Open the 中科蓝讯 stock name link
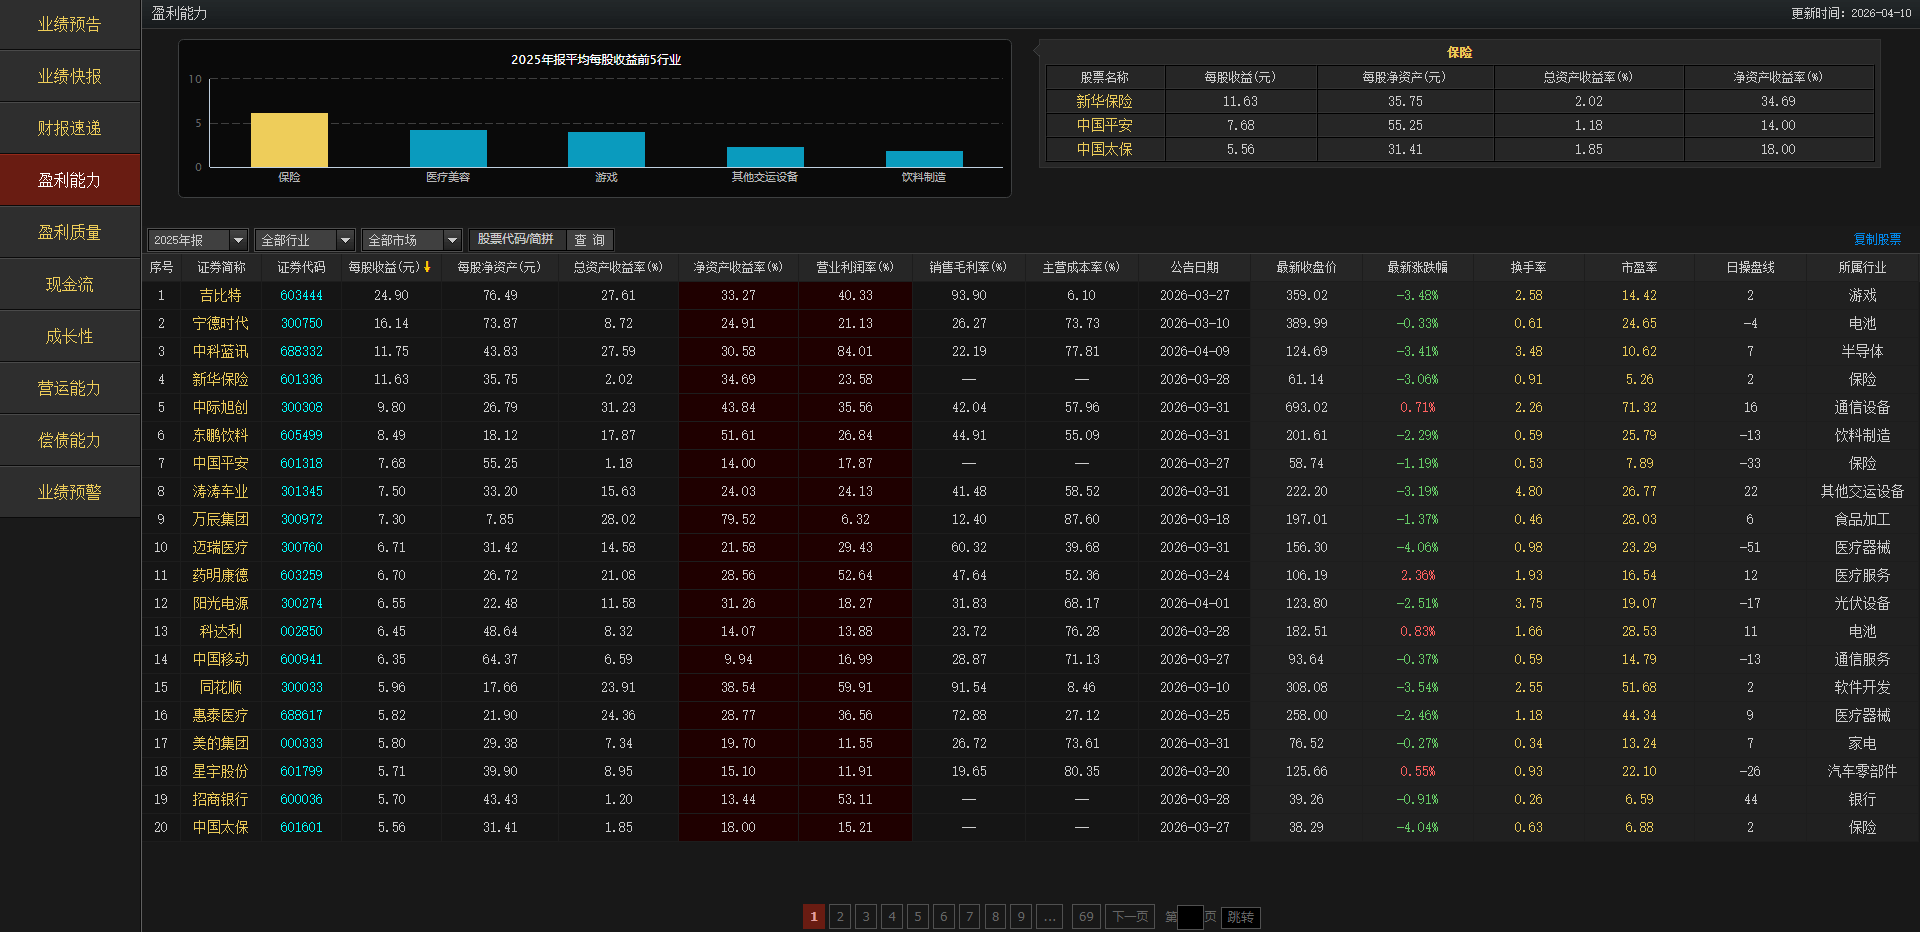Image resolution: width=1920 pixels, height=932 pixels. point(220,352)
